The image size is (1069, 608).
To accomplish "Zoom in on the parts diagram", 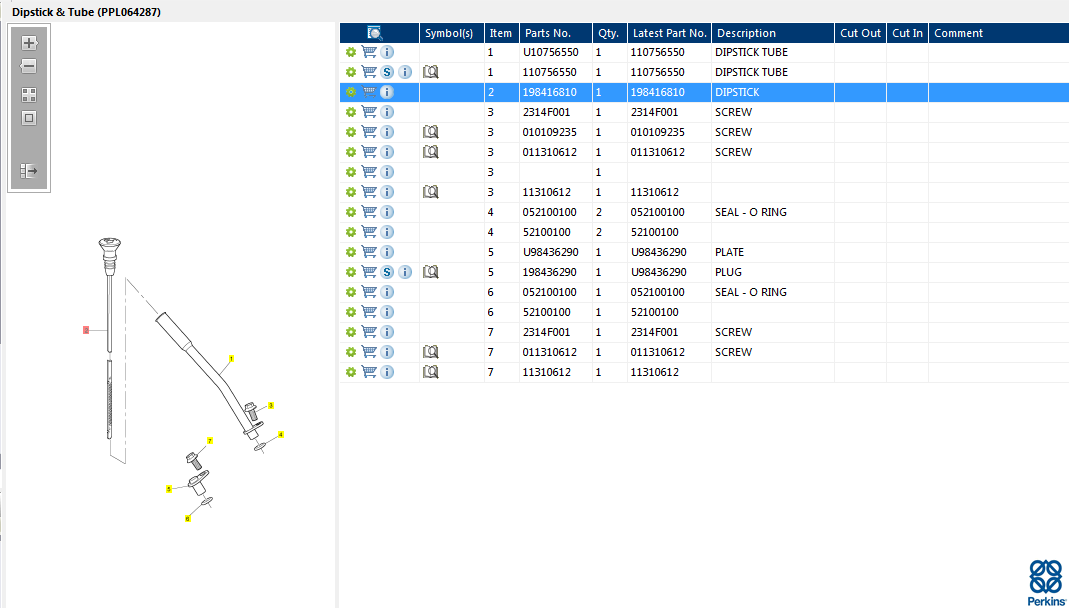I will pos(29,43).
